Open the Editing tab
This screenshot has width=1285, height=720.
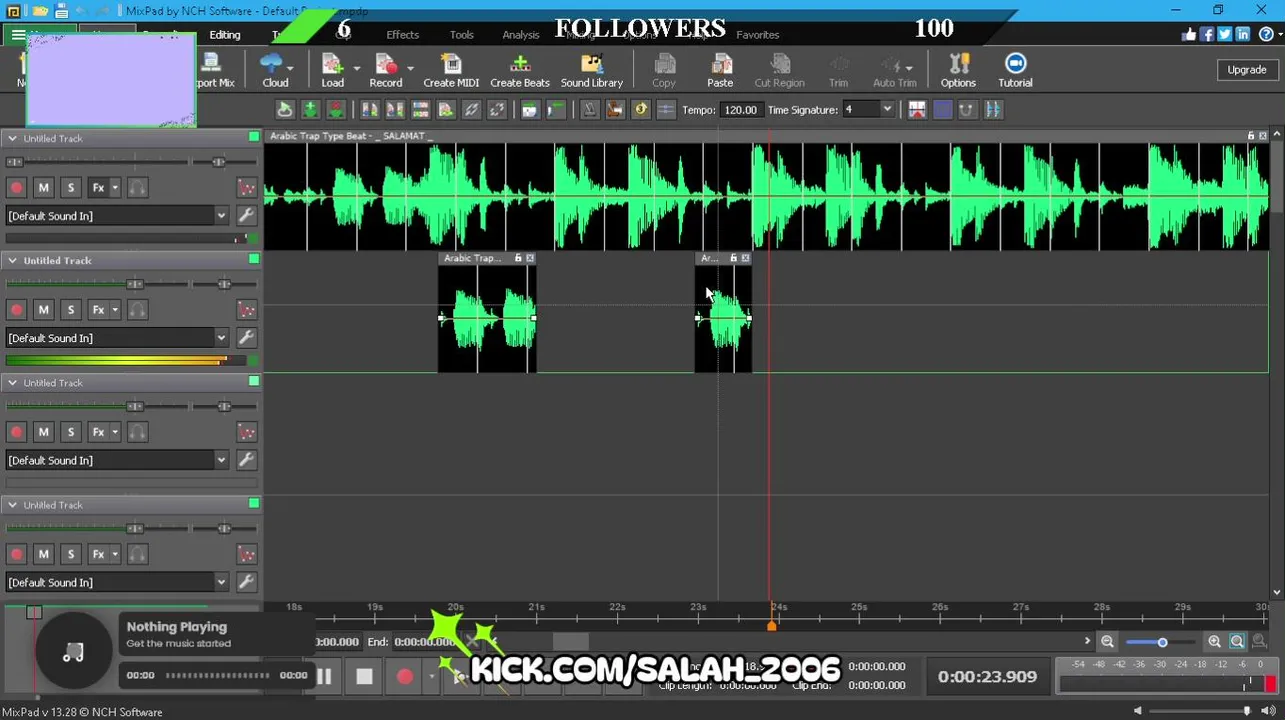(x=224, y=35)
